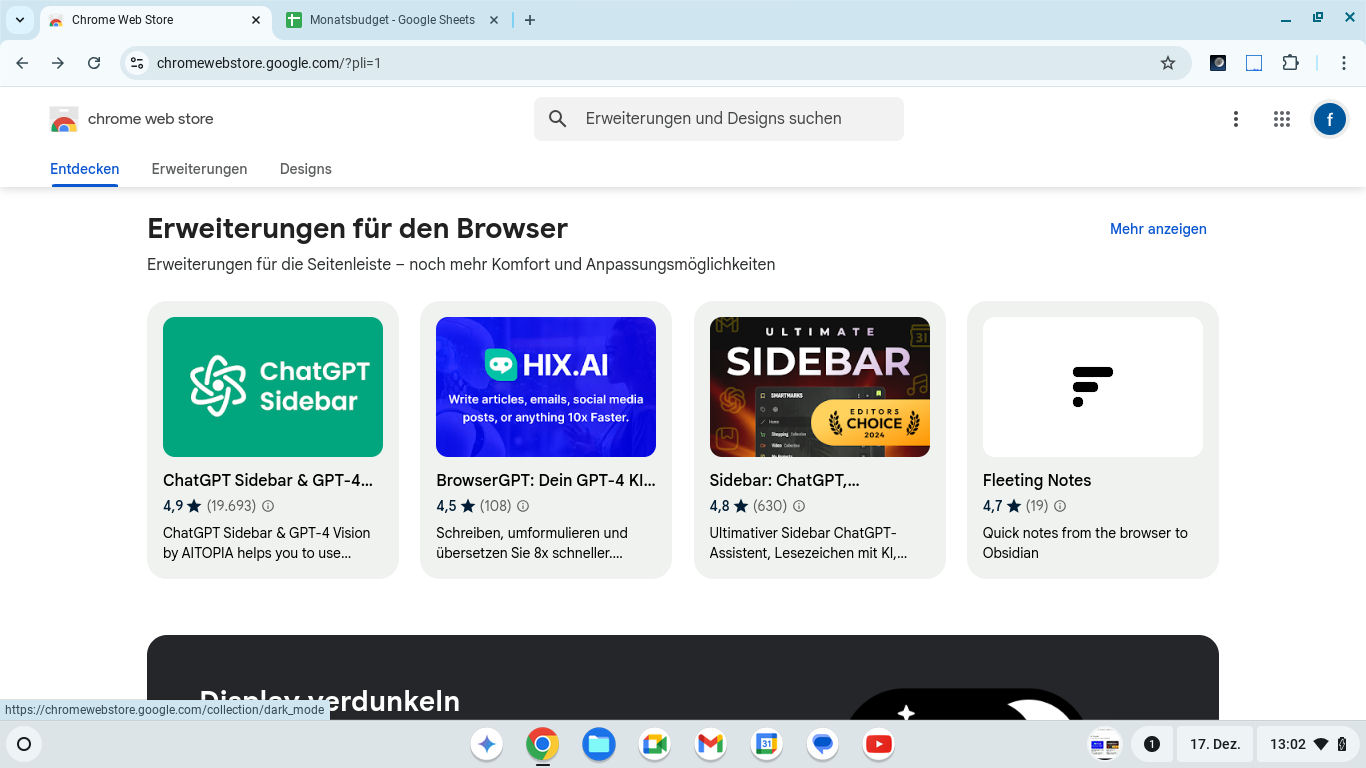The image size is (1366, 768).
Task: Click the Mehr anzeigen link
Action: point(1158,229)
